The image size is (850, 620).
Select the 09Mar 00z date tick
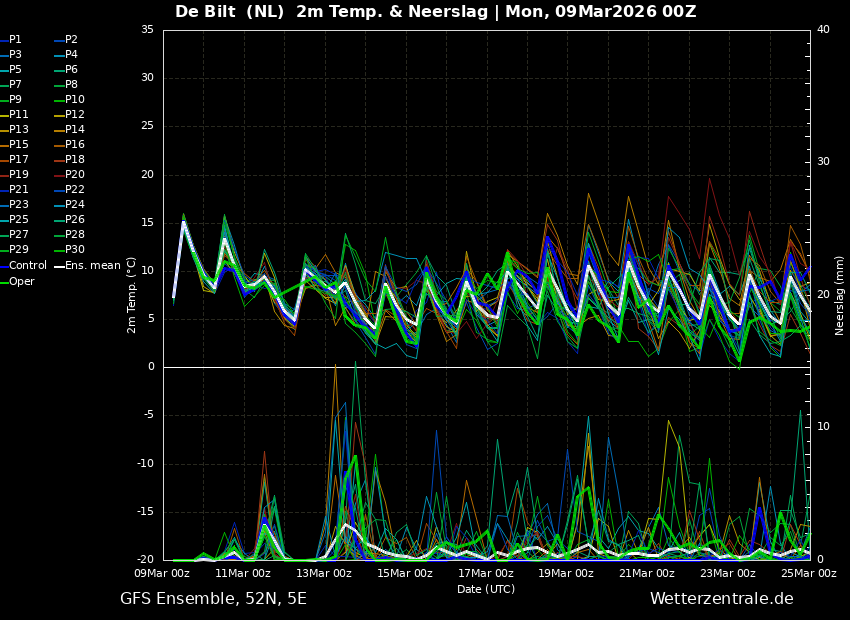click(x=163, y=573)
